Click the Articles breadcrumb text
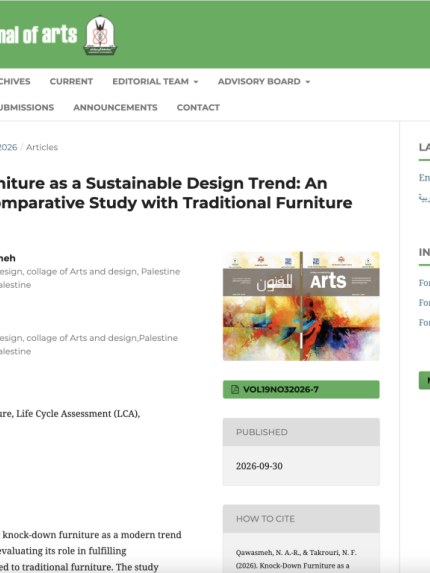Viewport: 430px width, 573px height. click(x=42, y=147)
